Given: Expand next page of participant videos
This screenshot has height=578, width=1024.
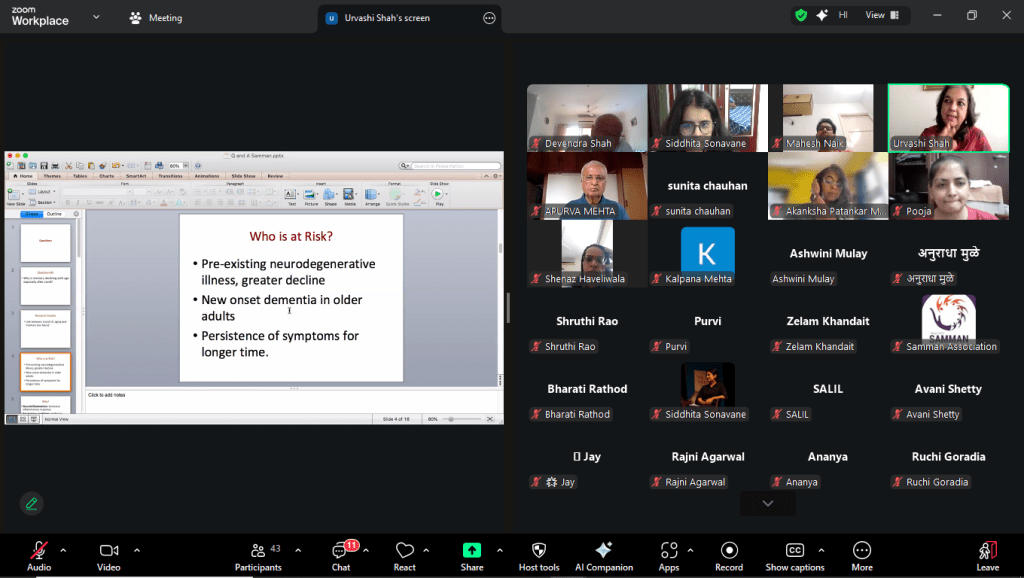Looking at the screenshot, I should click(768, 503).
